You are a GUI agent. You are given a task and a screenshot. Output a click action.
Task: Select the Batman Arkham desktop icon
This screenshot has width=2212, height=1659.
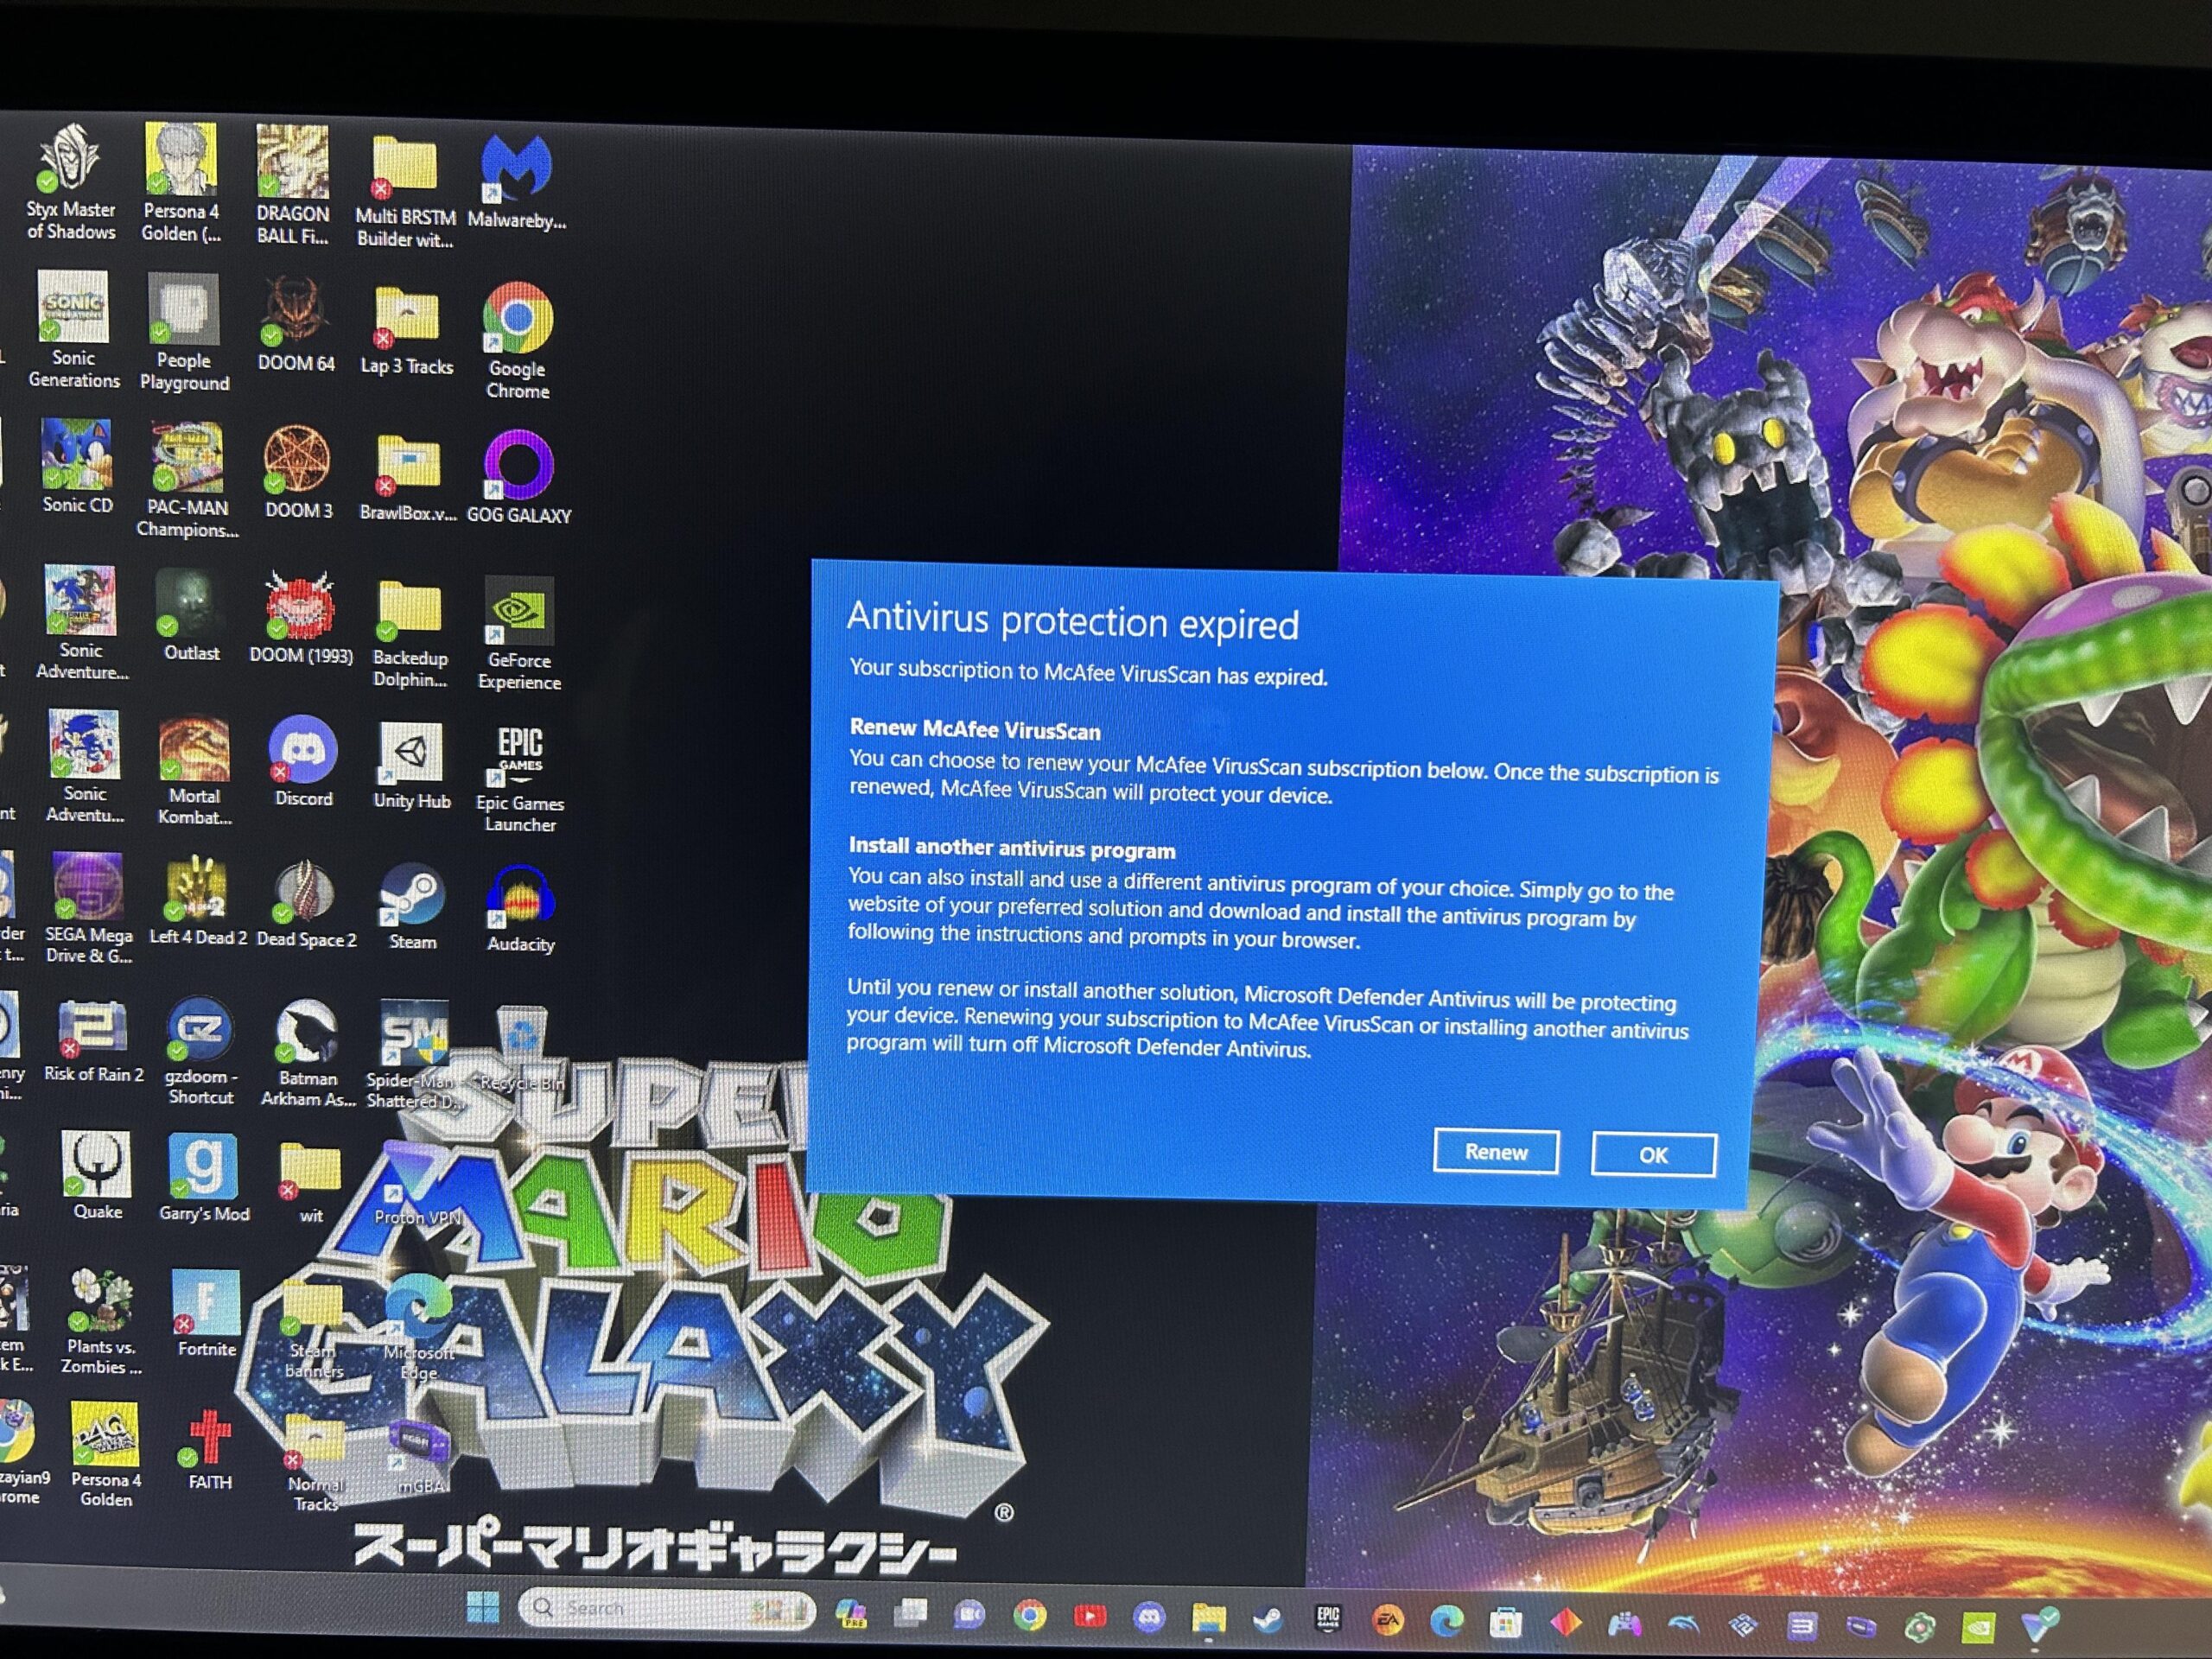308,1055
